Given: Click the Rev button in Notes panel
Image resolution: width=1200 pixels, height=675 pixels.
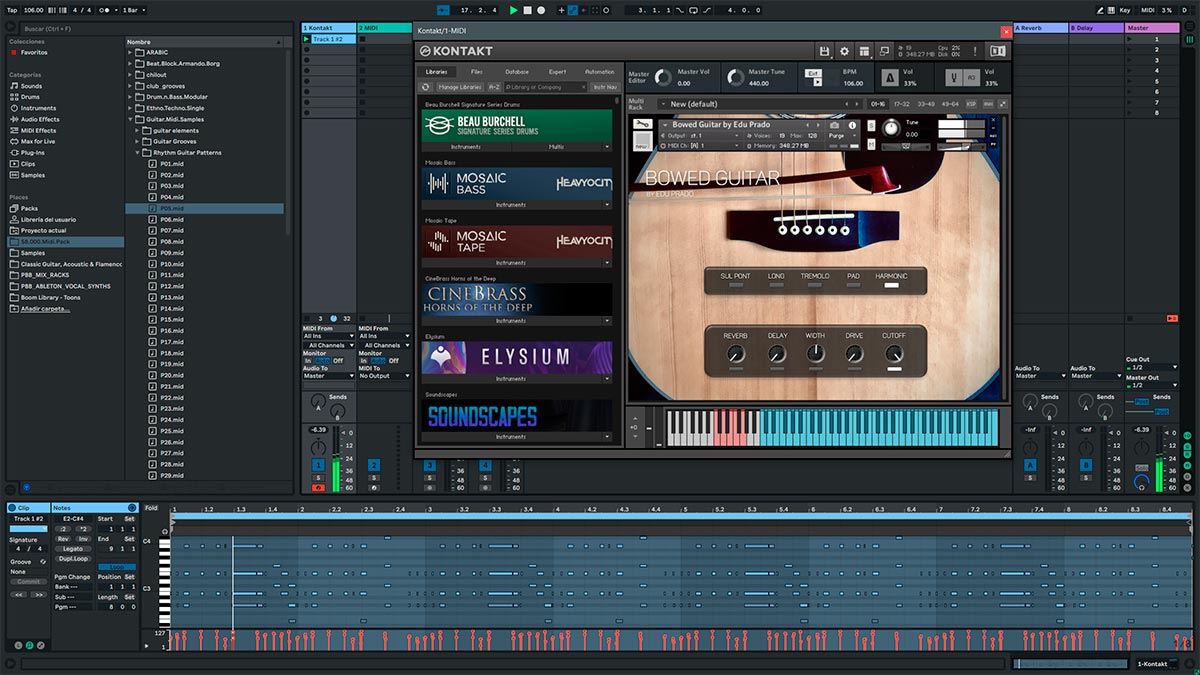Looking at the screenshot, I should click(x=64, y=538).
